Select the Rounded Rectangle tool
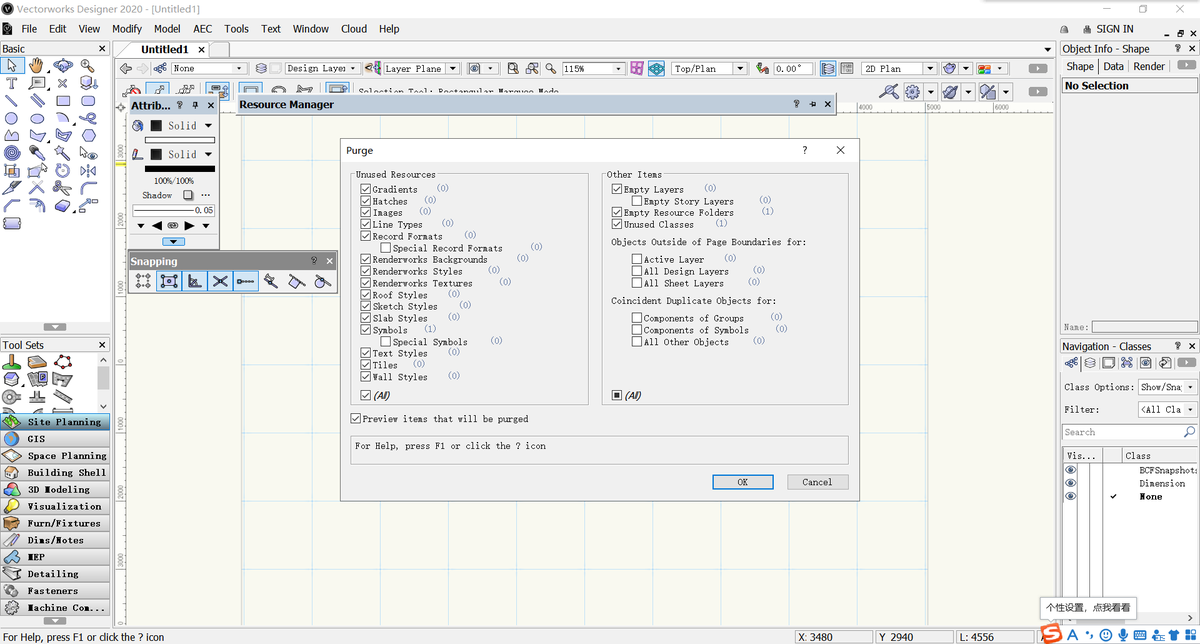1200x644 pixels. (x=88, y=101)
